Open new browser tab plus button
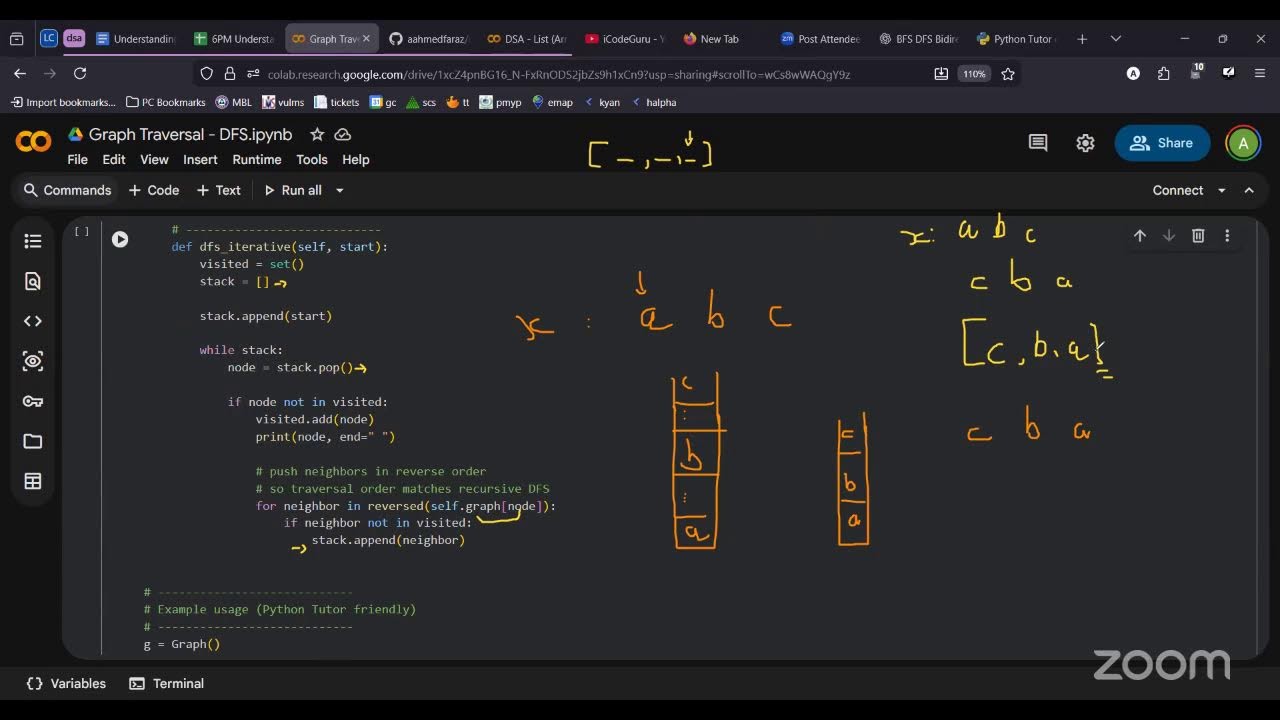This screenshot has width=1280, height=720. pyautogui.click(x=1082, y=39)
